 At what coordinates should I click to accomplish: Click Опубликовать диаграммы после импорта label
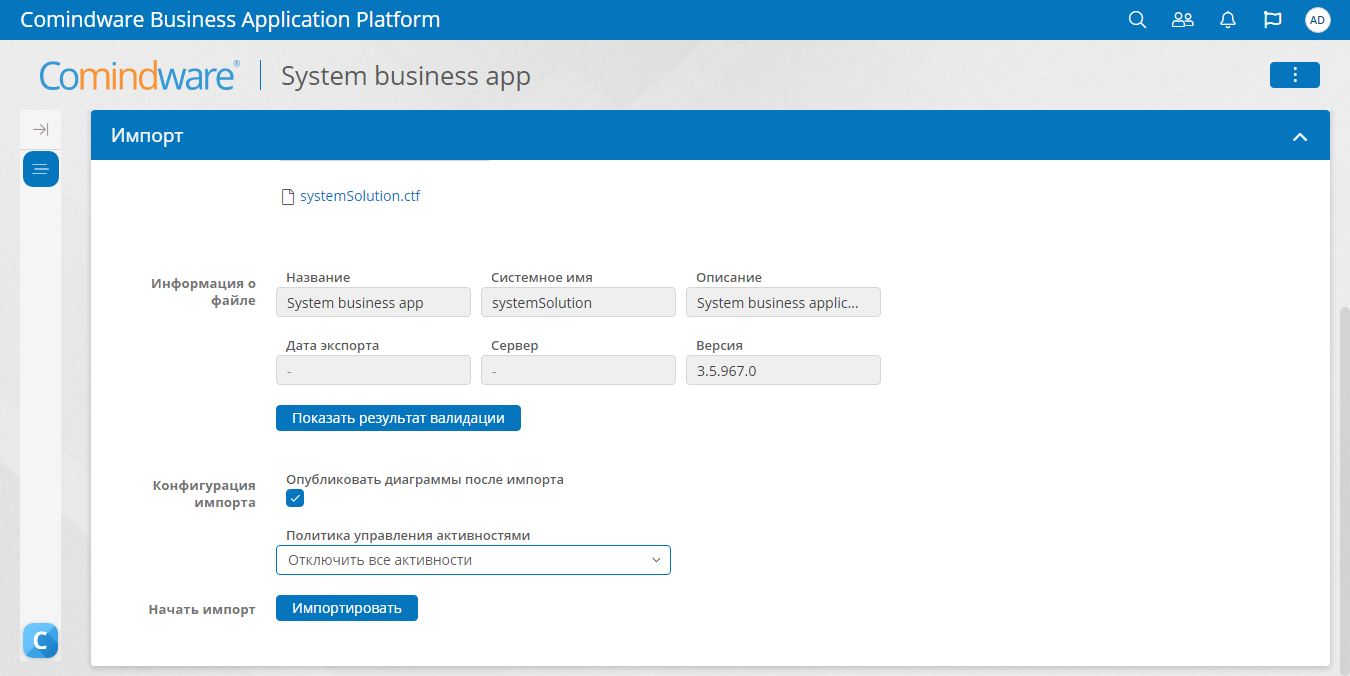425,479
